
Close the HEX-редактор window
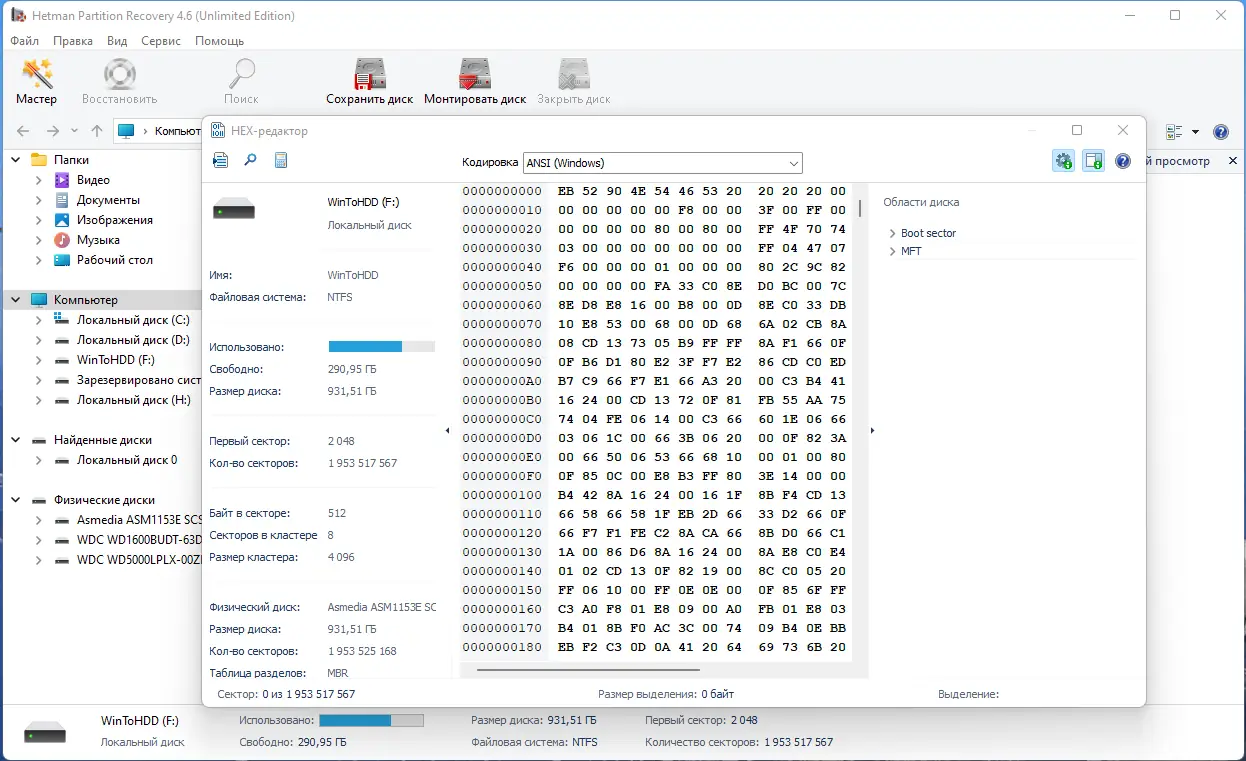1123,130
